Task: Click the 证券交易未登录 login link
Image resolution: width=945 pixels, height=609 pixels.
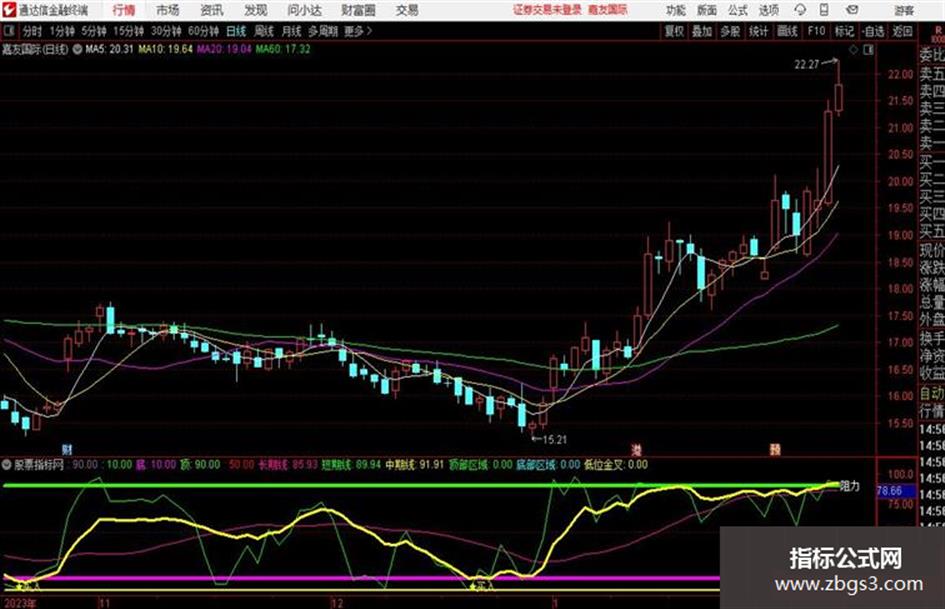Action: pos(547,10)
